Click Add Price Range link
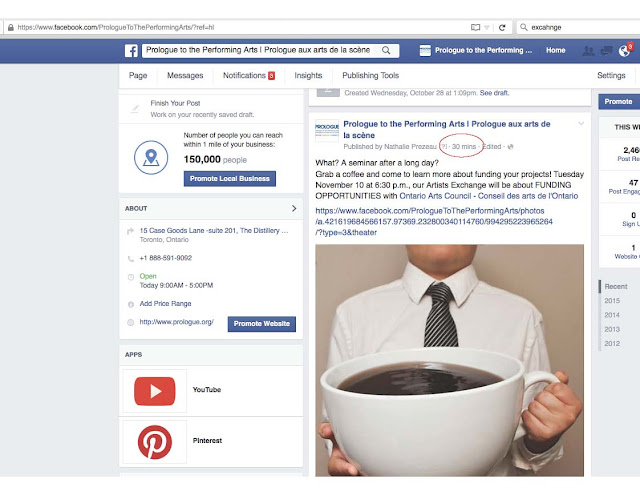This screenshot has height=495, width=640. pos(165,304)
